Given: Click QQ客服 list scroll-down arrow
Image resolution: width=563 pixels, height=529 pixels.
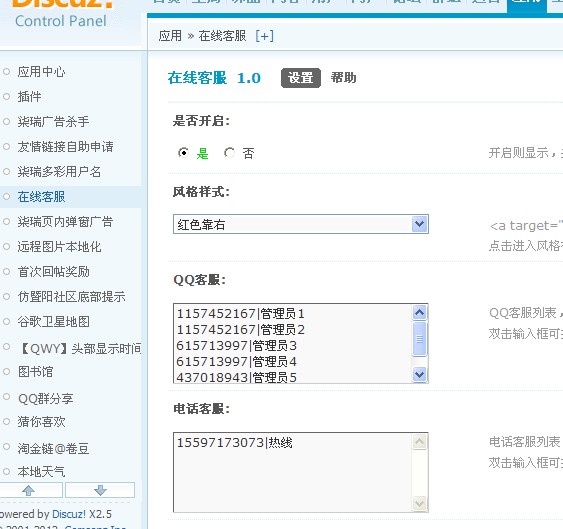Looking at the screenshot, I should pyautogui.click(x=419, y=375).
